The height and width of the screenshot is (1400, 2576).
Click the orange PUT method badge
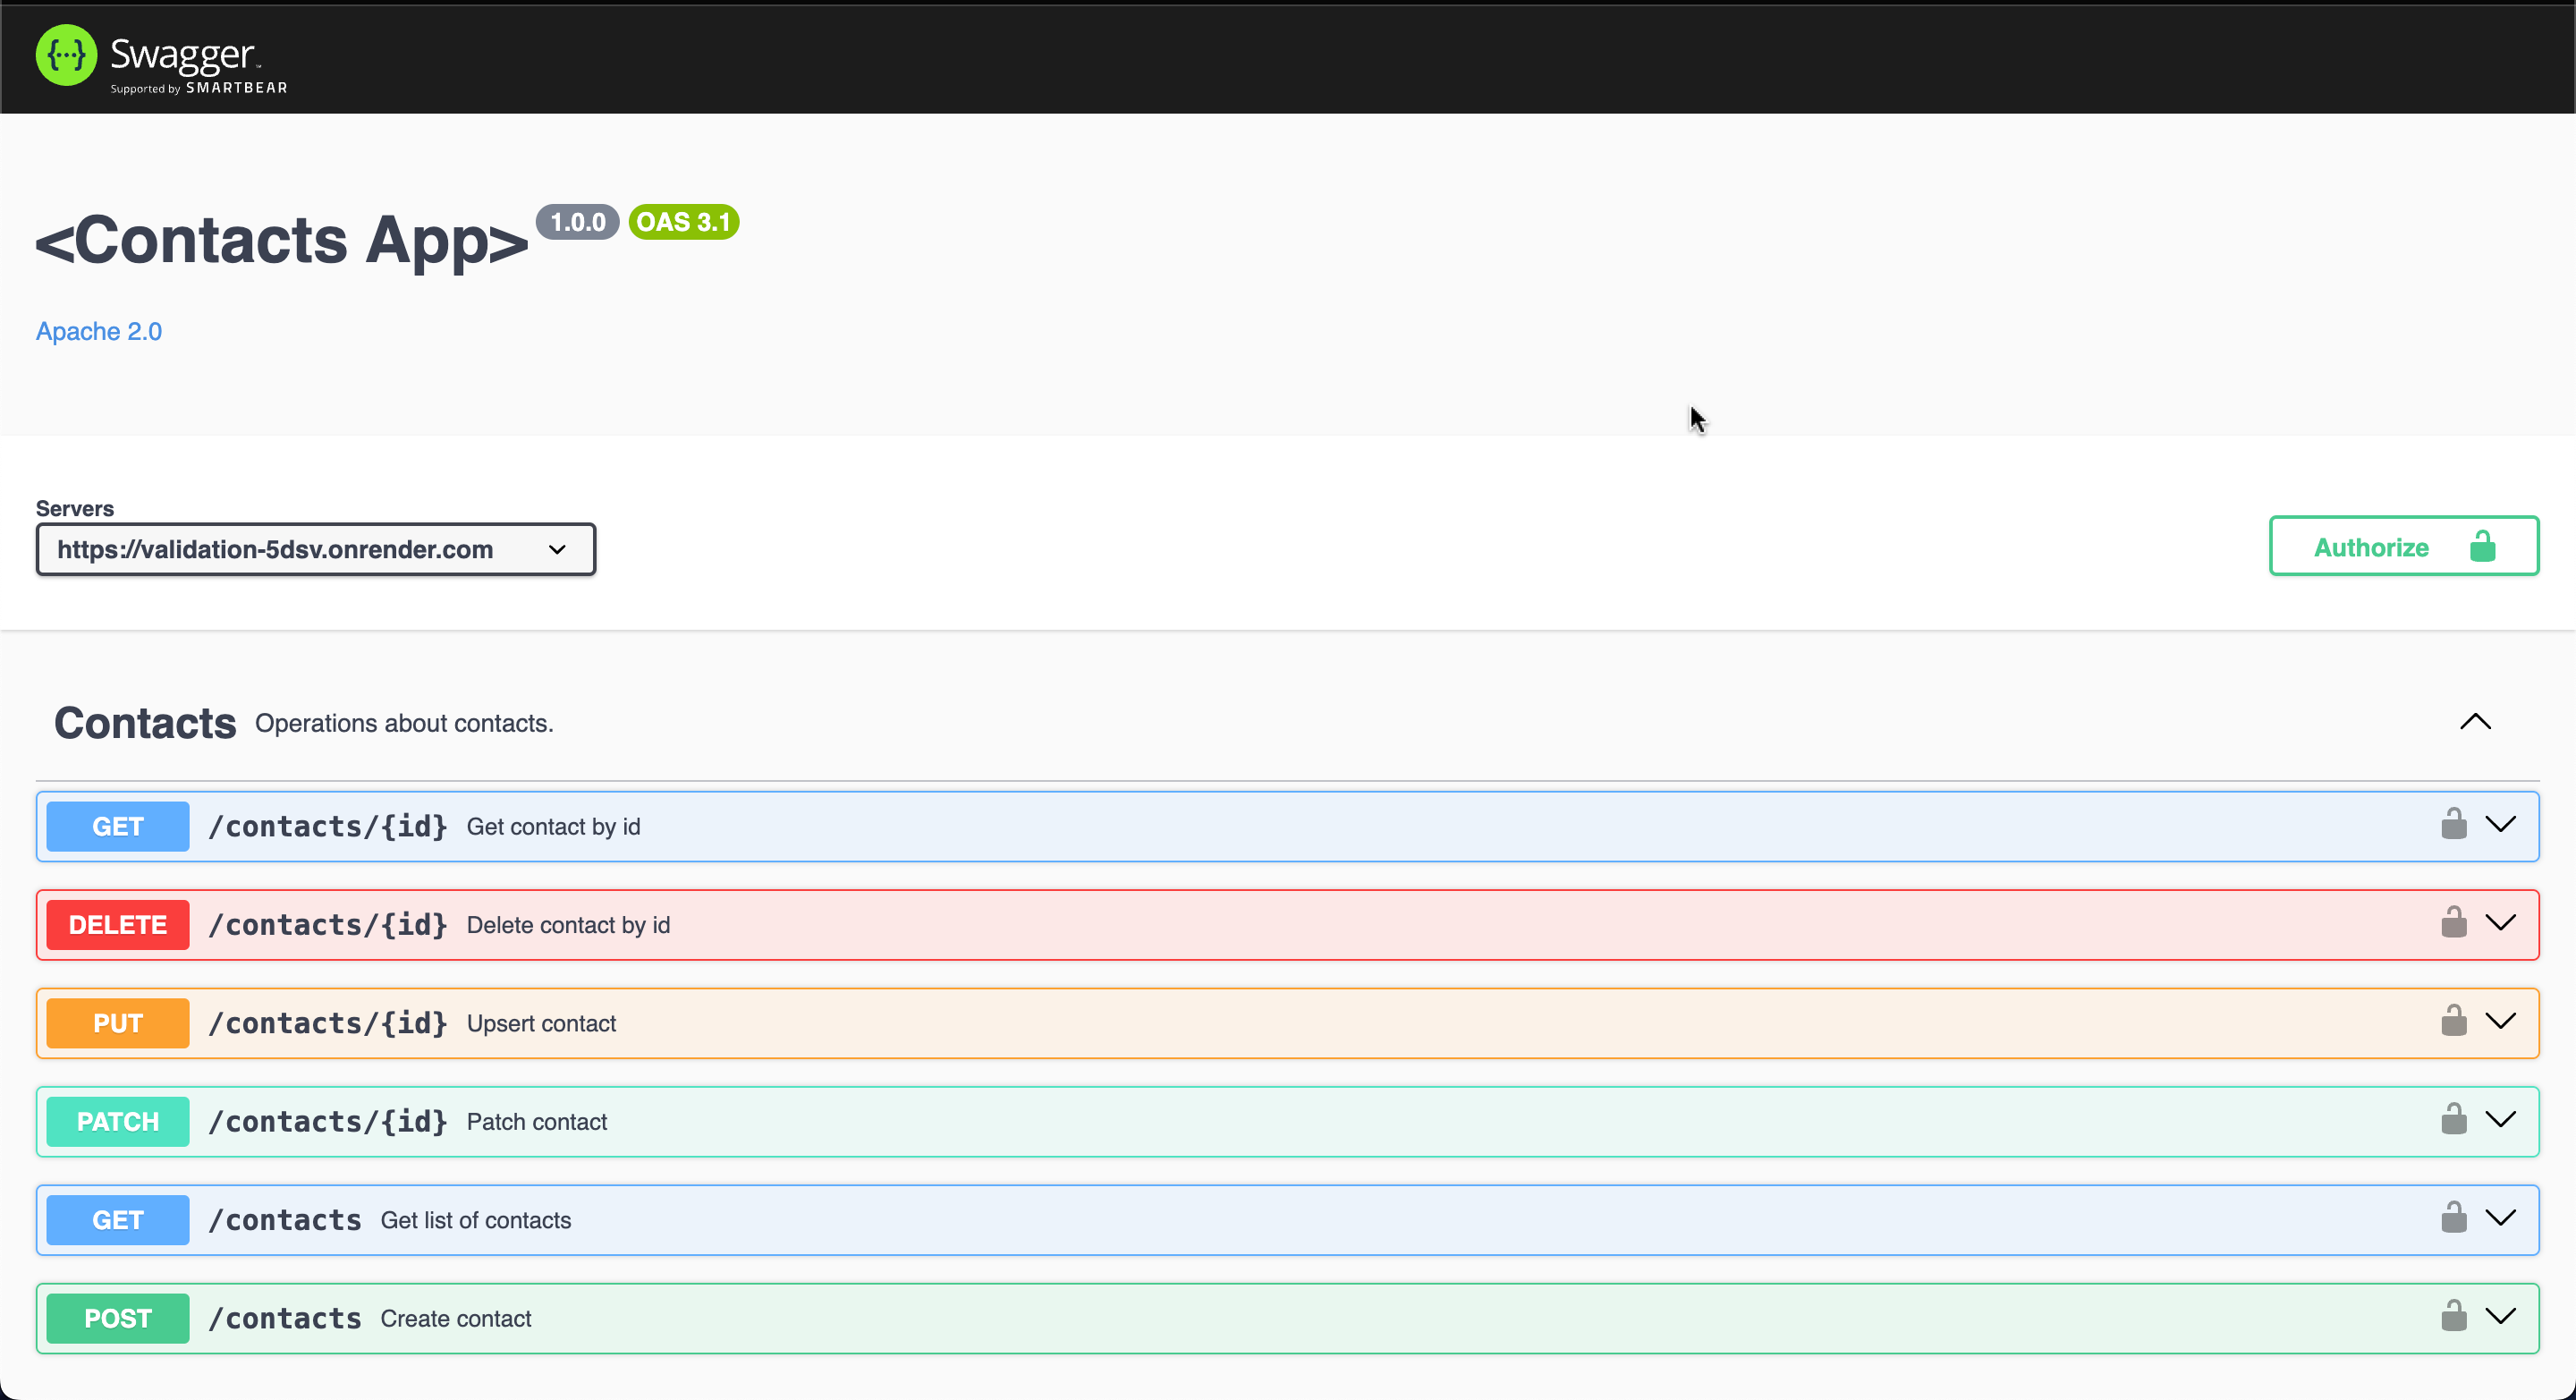tap(117, 1023)
